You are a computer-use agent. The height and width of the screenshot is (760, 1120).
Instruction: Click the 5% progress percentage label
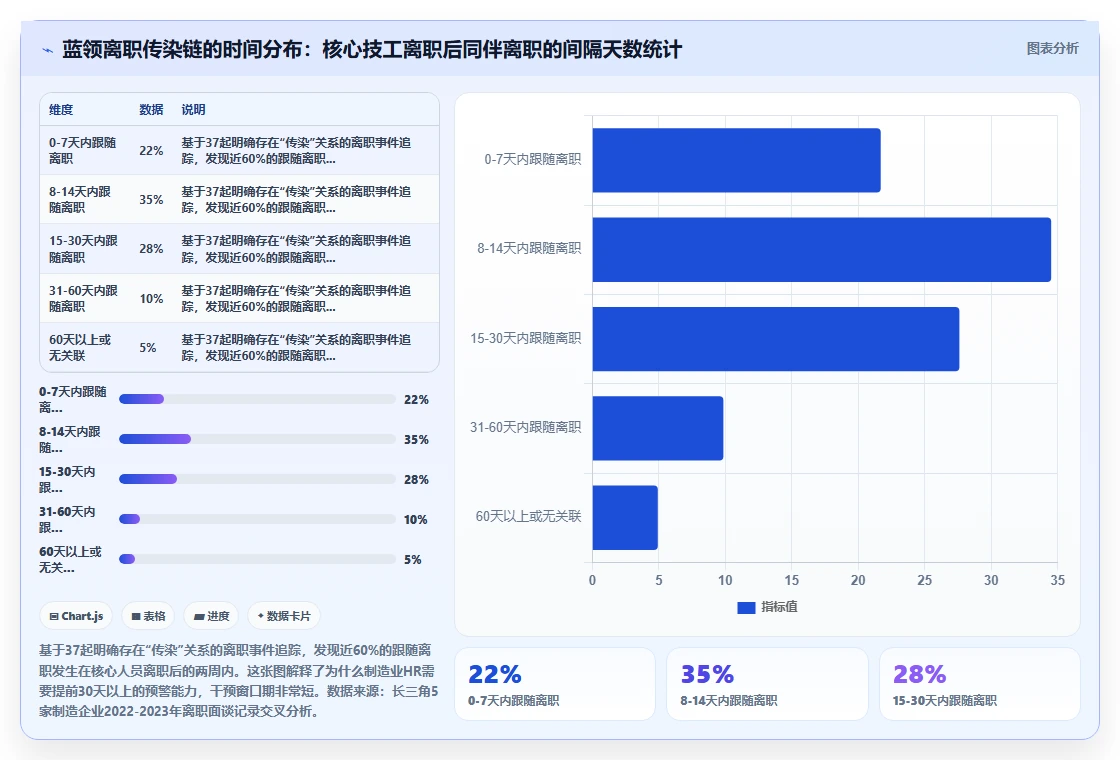413,560
